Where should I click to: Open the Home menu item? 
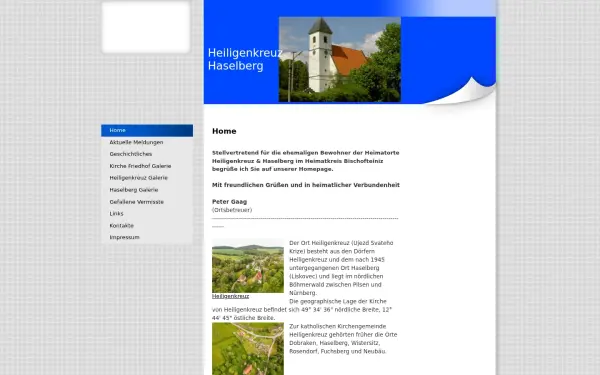tap(147, 130)
